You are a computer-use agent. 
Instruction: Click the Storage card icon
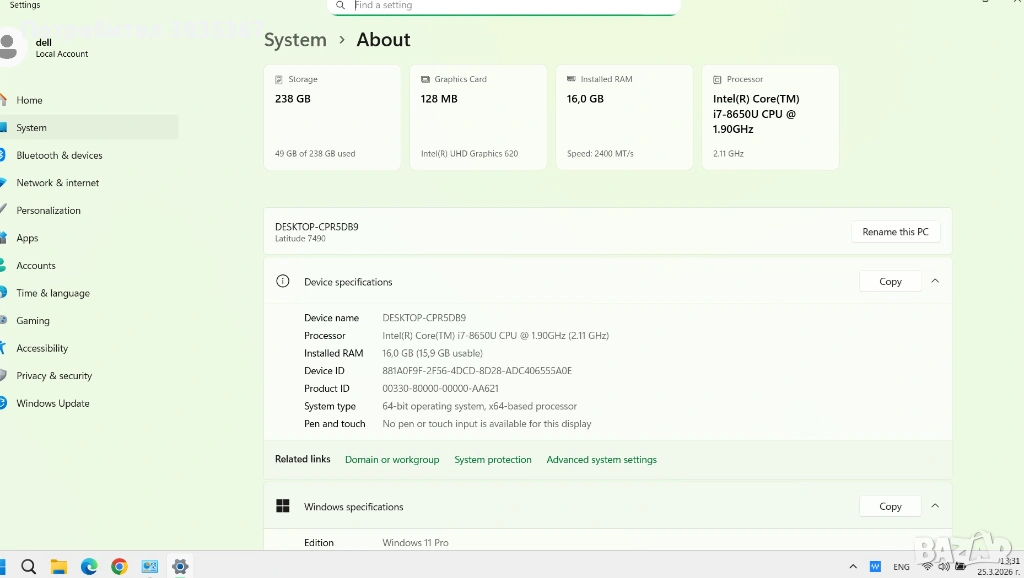(279, 79)
